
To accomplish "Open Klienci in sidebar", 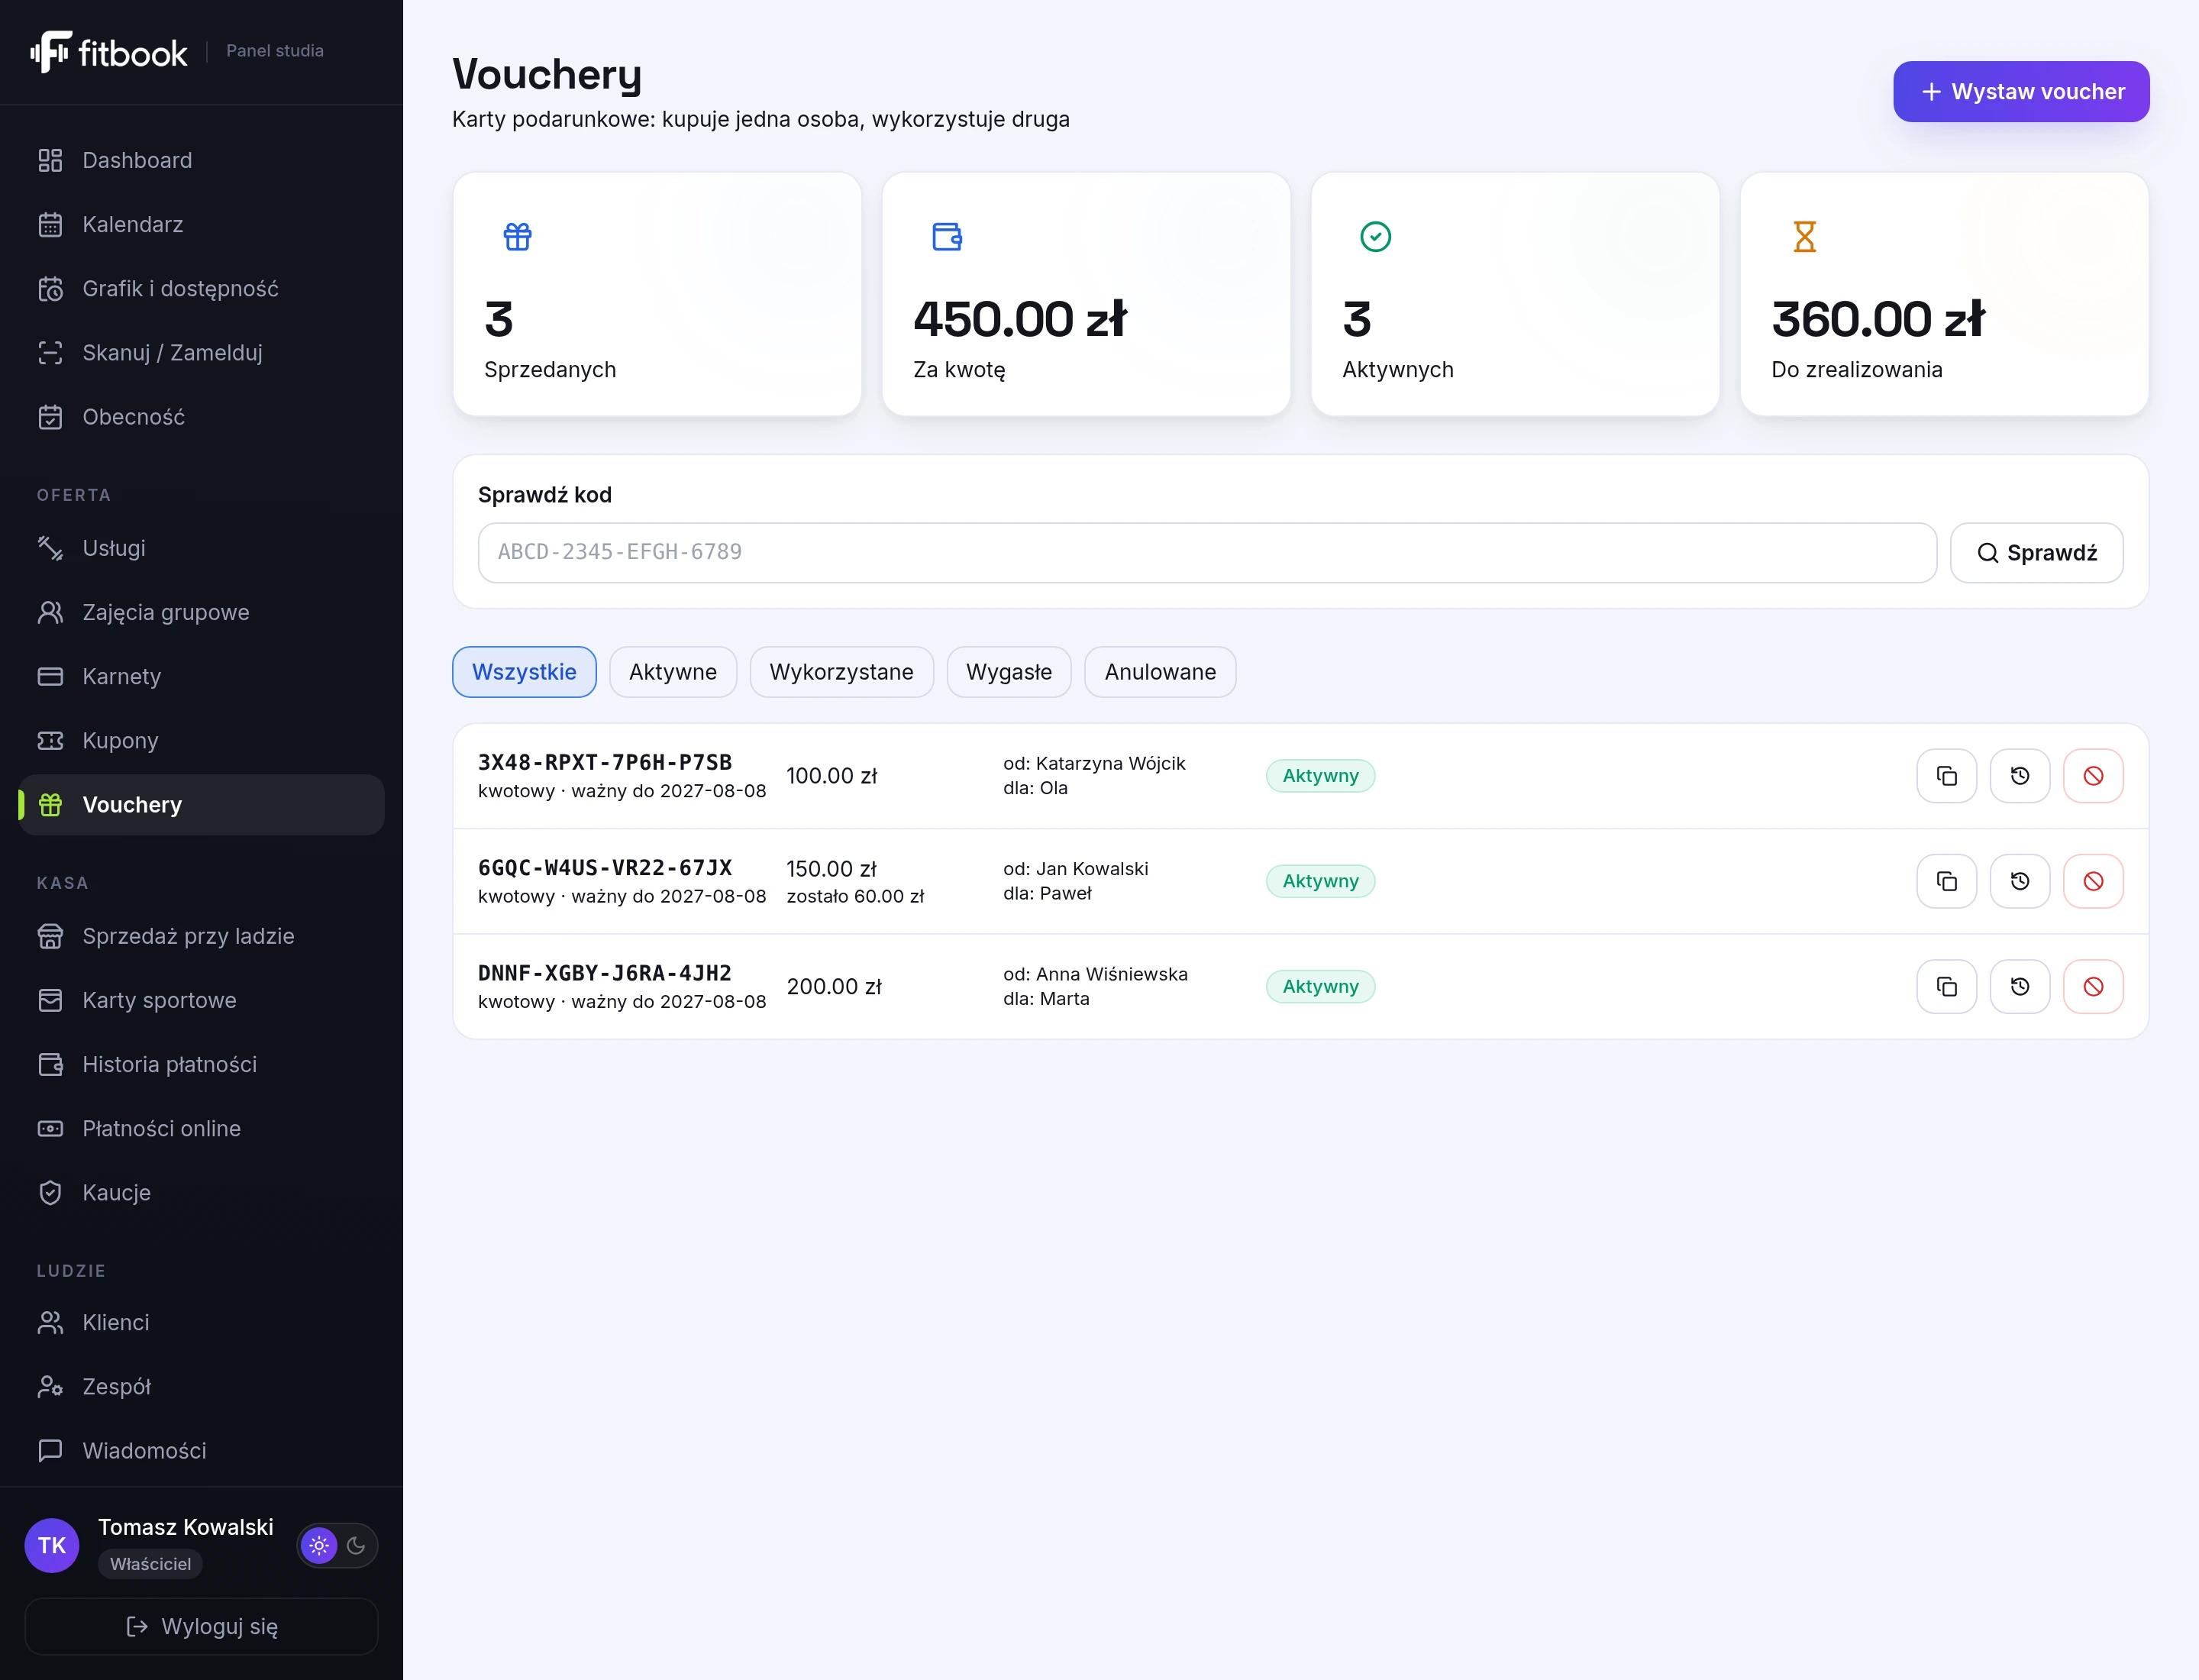I will [201, 1322].
